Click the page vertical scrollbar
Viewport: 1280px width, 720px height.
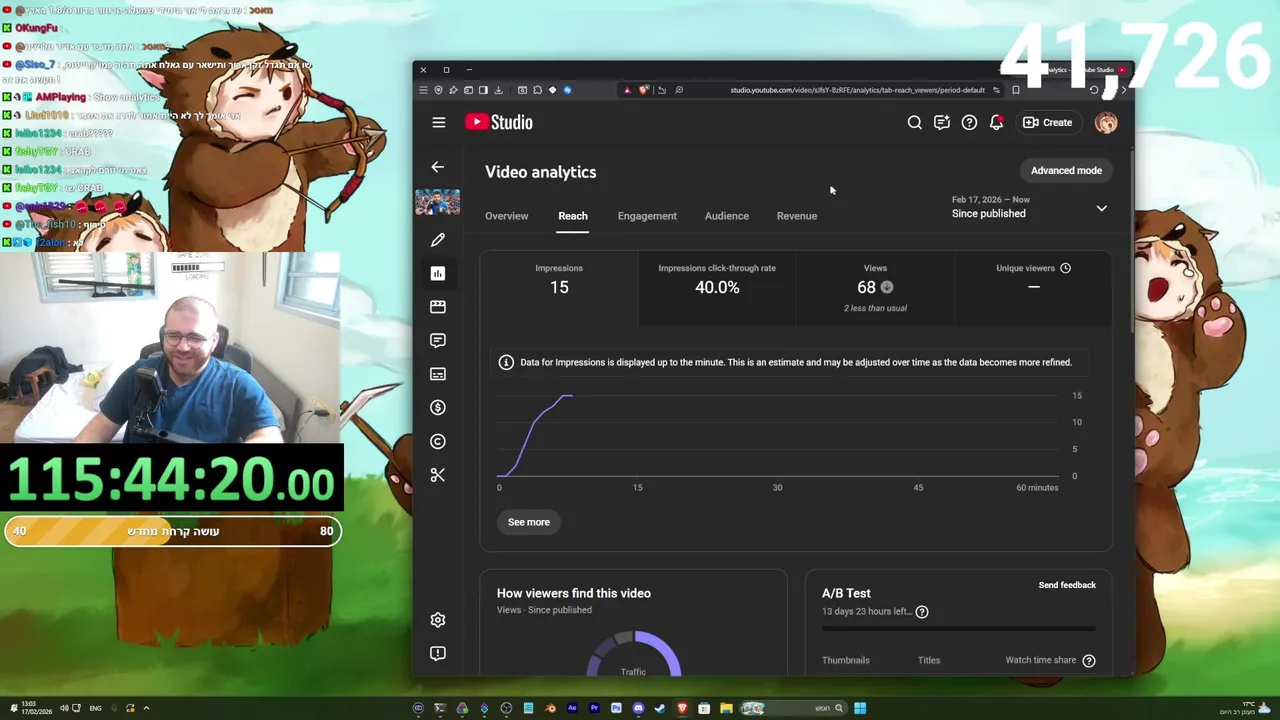click(1132, 240)
